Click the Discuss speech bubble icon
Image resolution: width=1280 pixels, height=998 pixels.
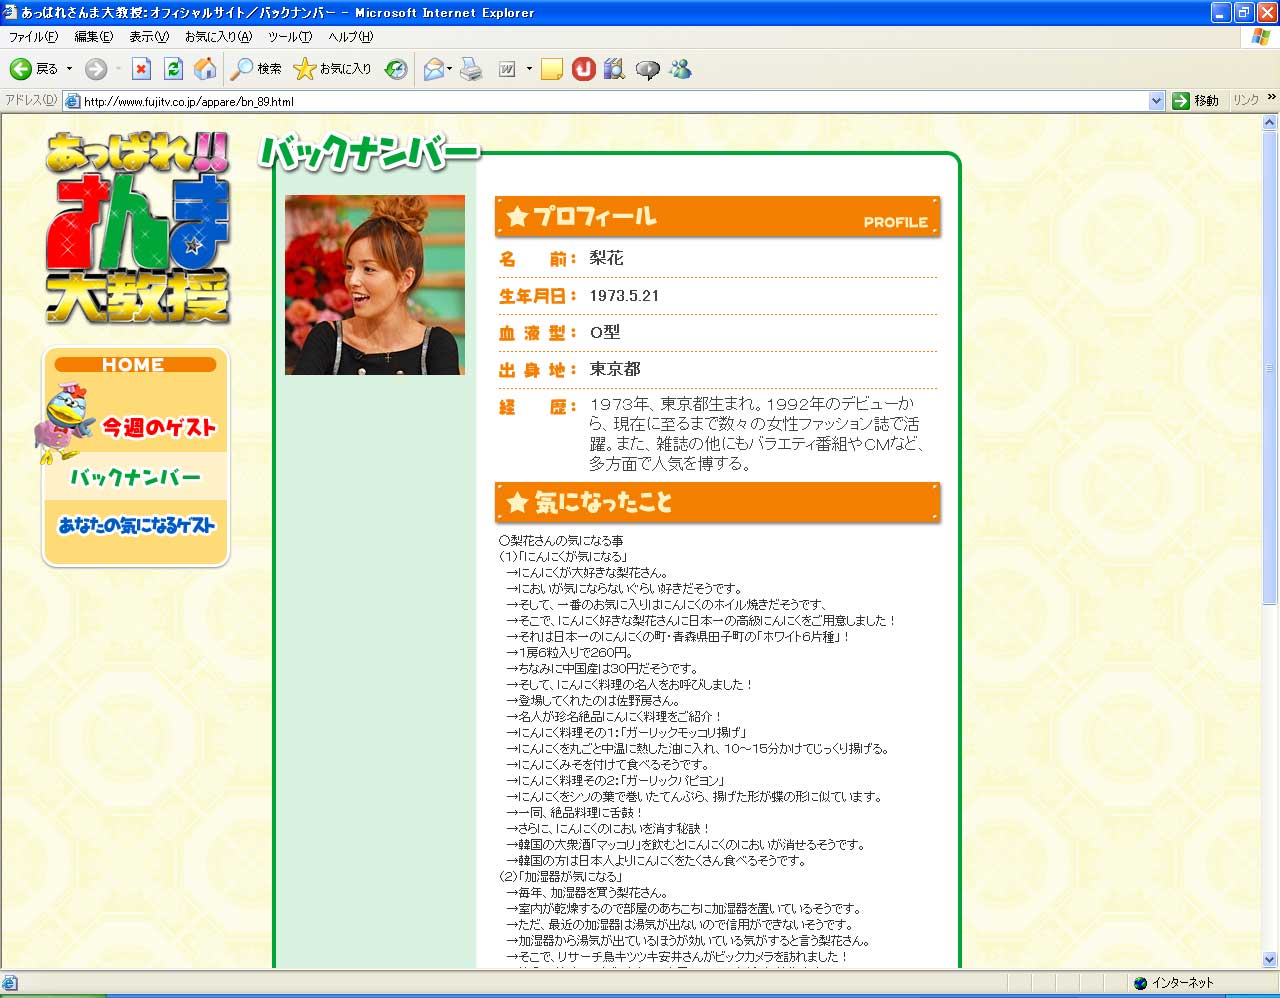[648, 70]
